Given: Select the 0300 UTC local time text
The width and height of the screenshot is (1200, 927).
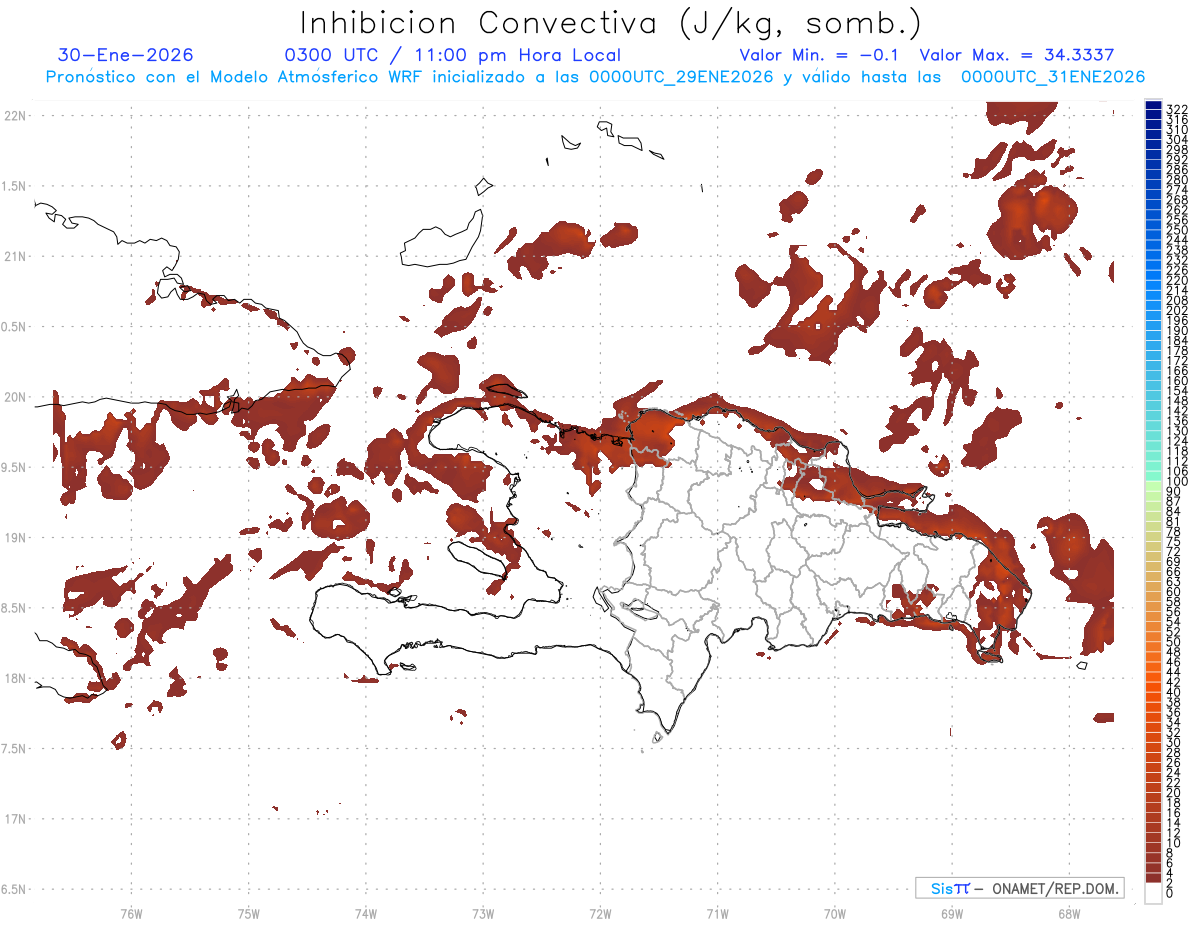Looking at the screenshot, I should click(453, 56).
